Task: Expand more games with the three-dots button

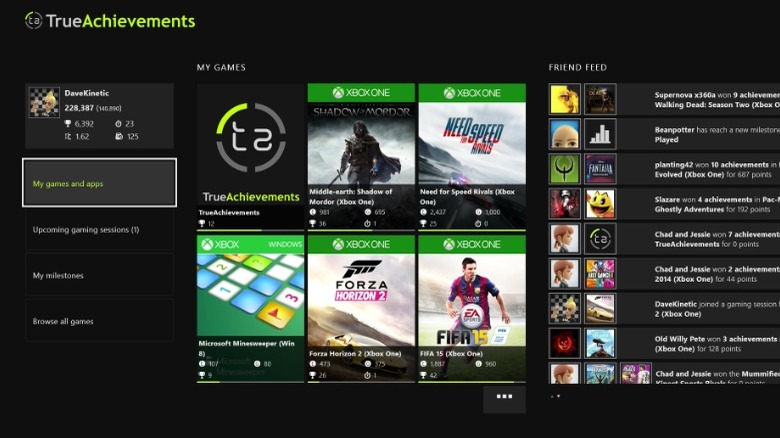Action: click(504, 399)
